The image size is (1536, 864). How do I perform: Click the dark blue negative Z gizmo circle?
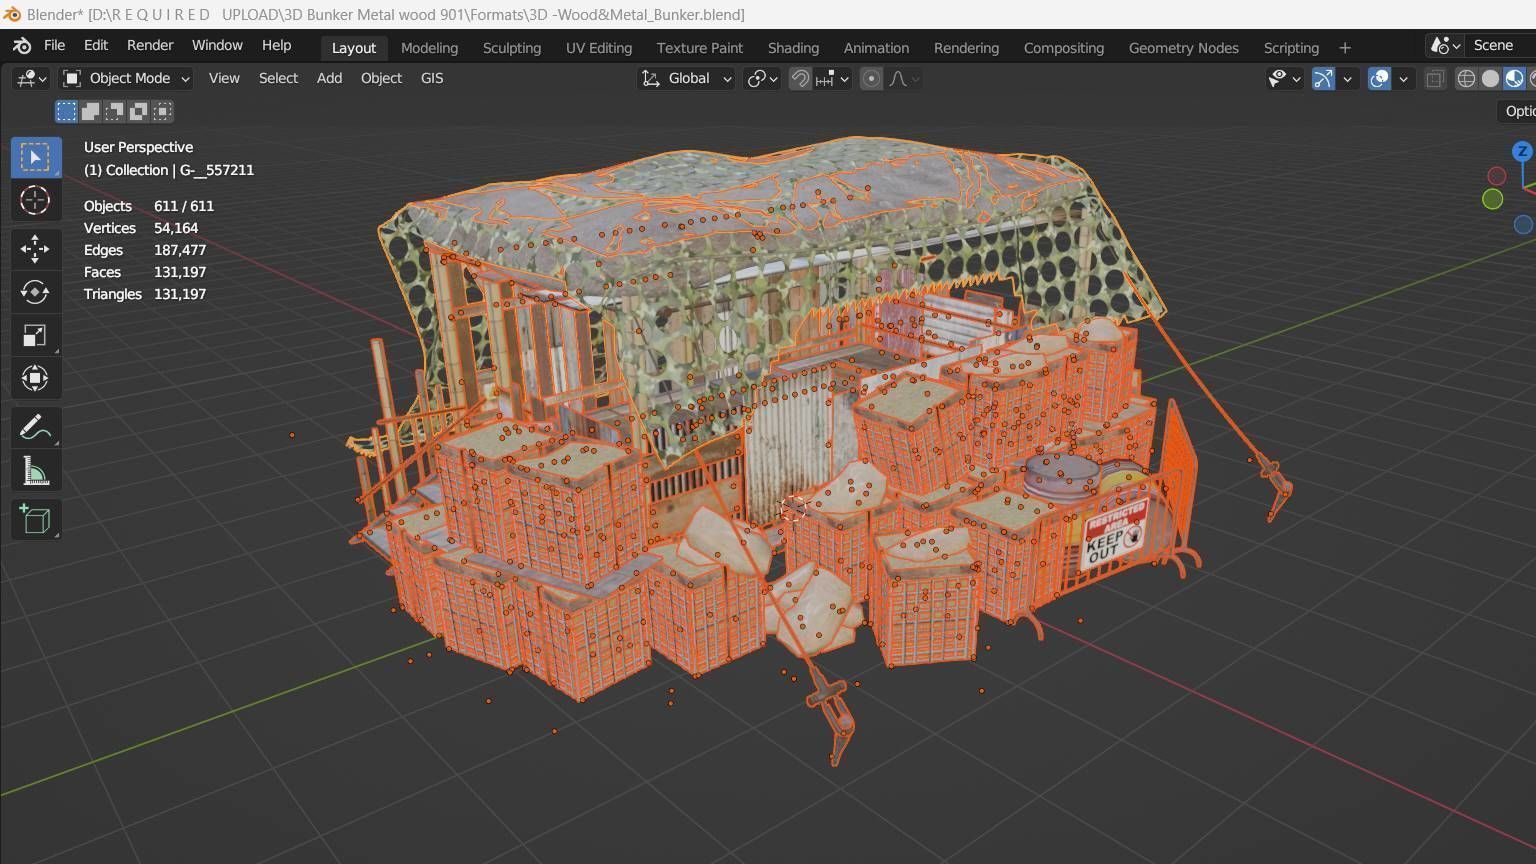(1523, 225)
